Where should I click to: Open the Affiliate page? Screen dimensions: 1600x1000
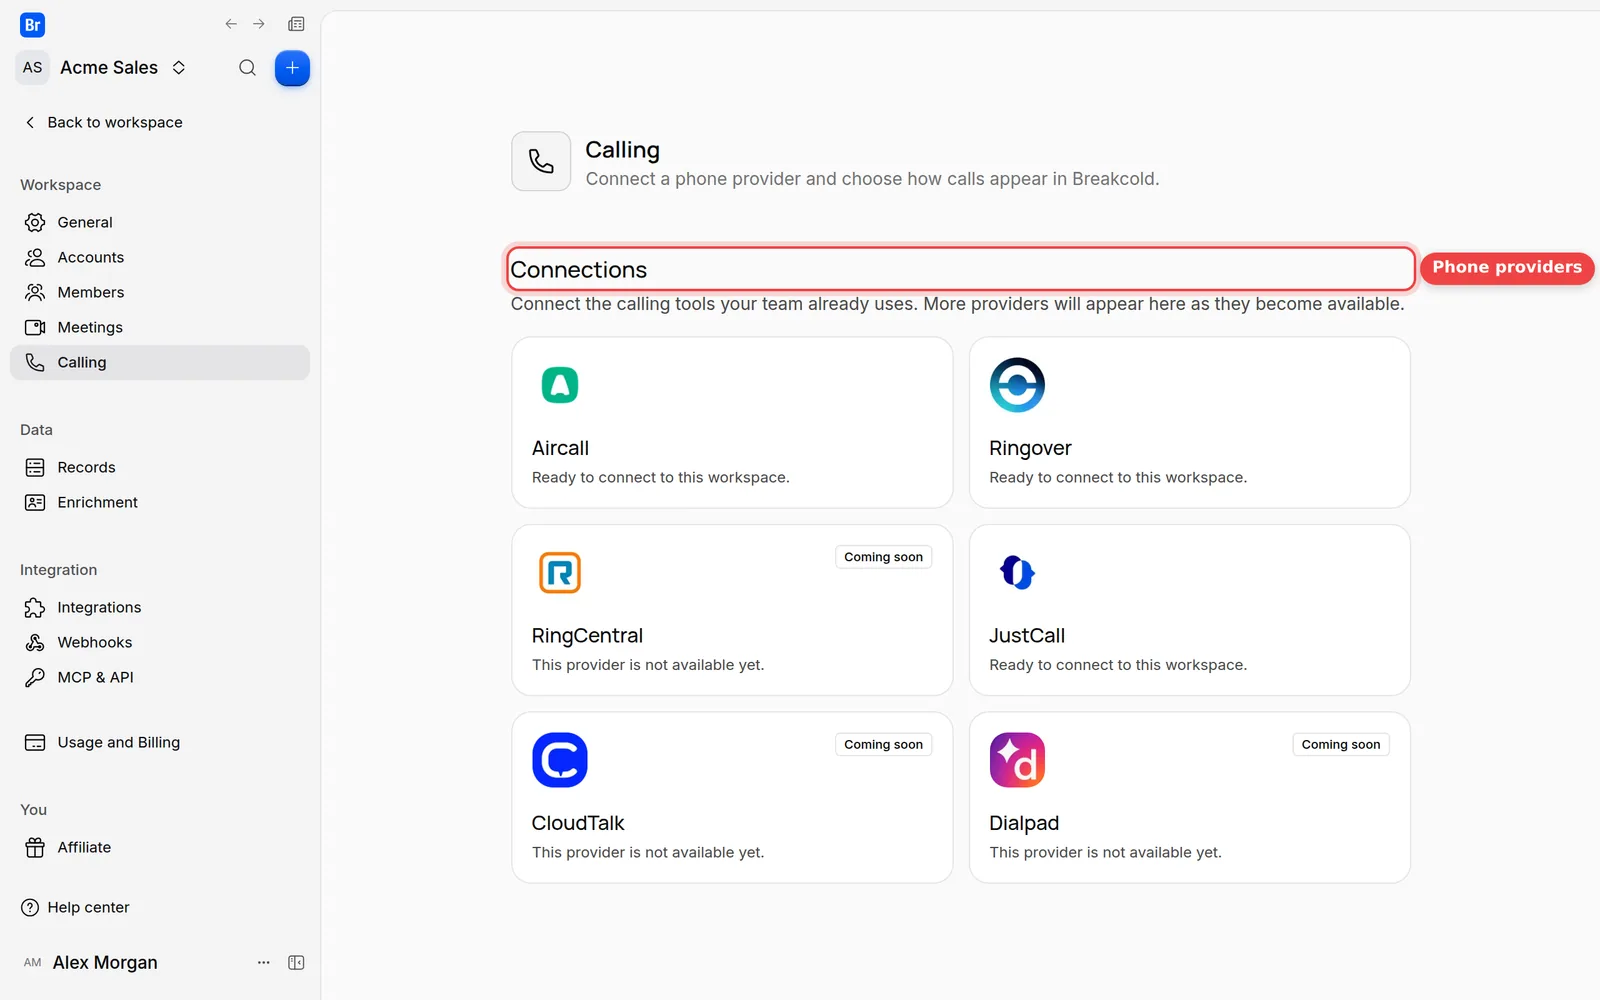click(x=160, y=847)
